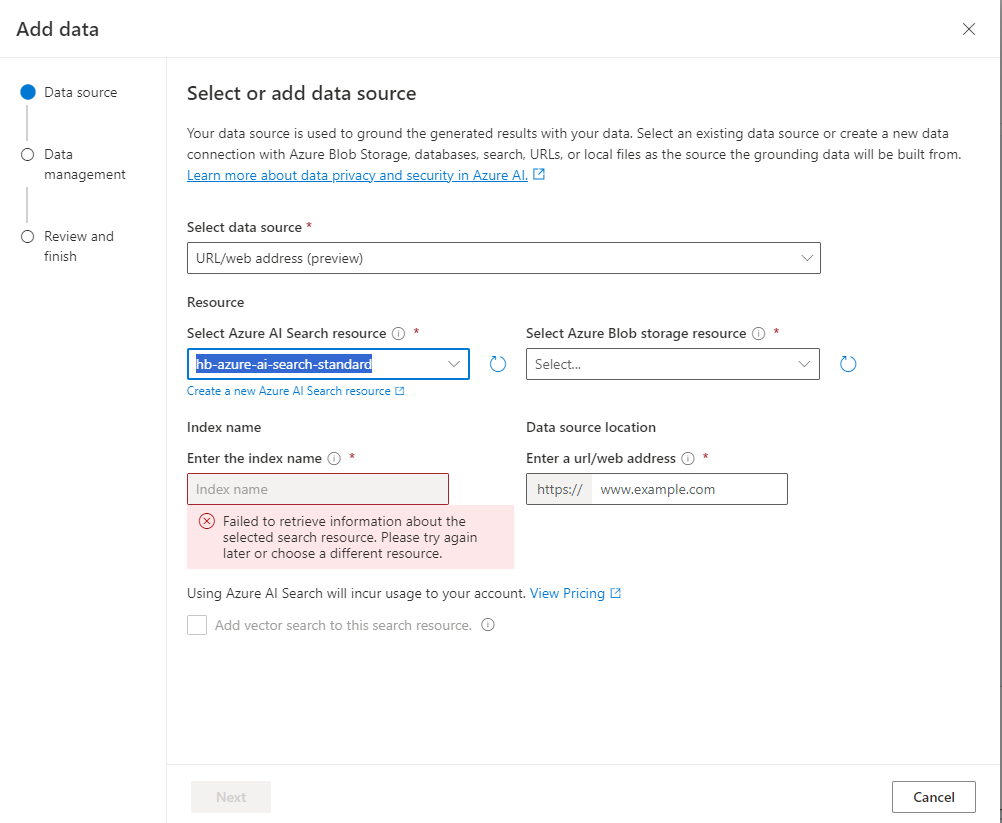Expand the Azure AI Search resource dropdown
The height and width of the screenshot is (823, 1002).
coord(454,364)
